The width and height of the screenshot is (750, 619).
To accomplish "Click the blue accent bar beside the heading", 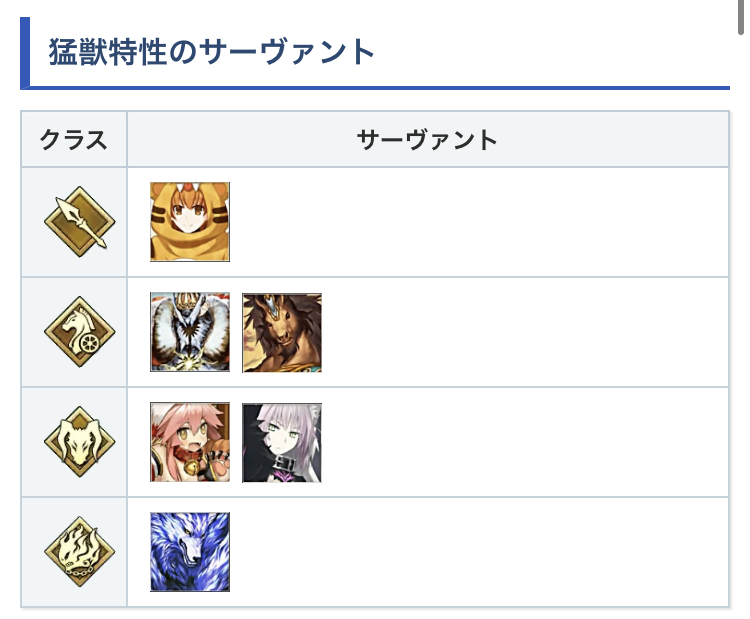I will 25,51.
